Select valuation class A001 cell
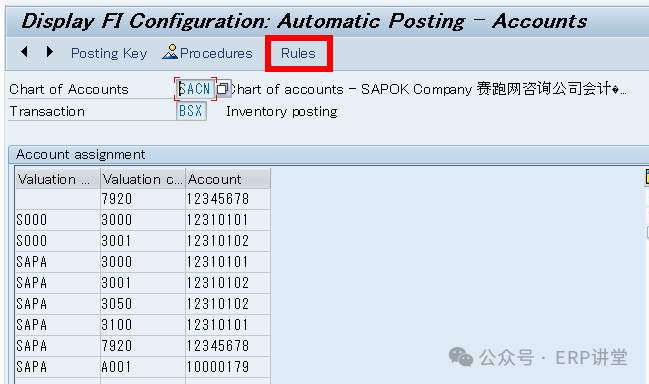Viewport: 649px width, 384px height. 143,367
